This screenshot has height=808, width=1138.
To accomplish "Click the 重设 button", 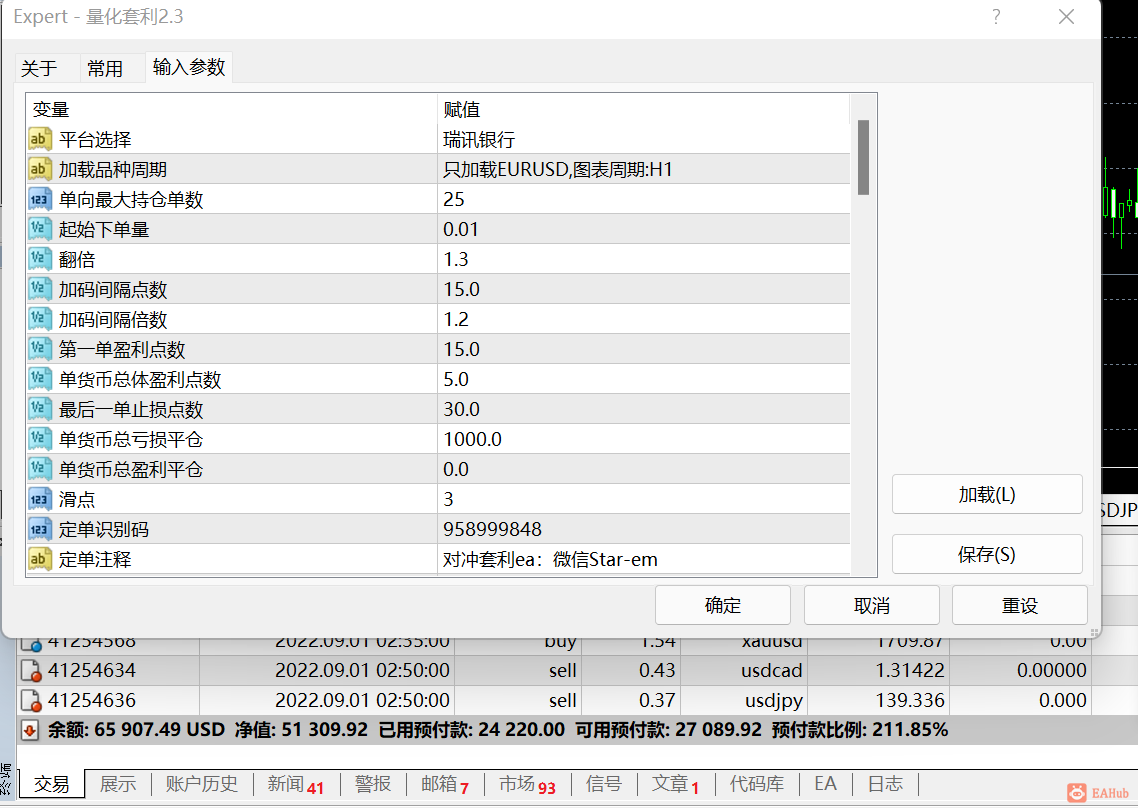I will point(1020,605).
